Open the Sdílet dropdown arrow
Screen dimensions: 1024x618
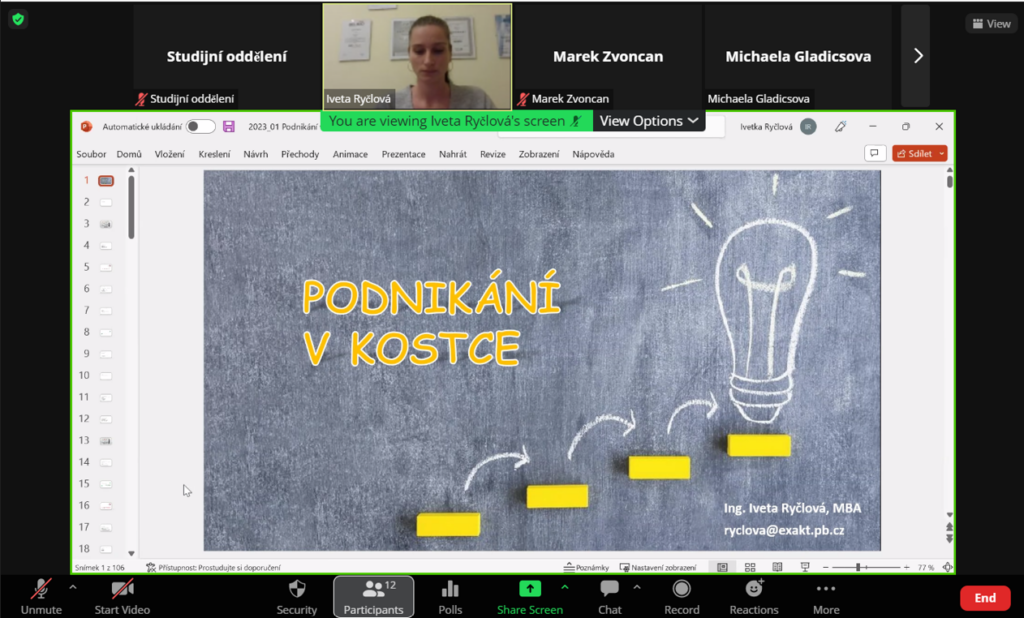tap(942, 154)
